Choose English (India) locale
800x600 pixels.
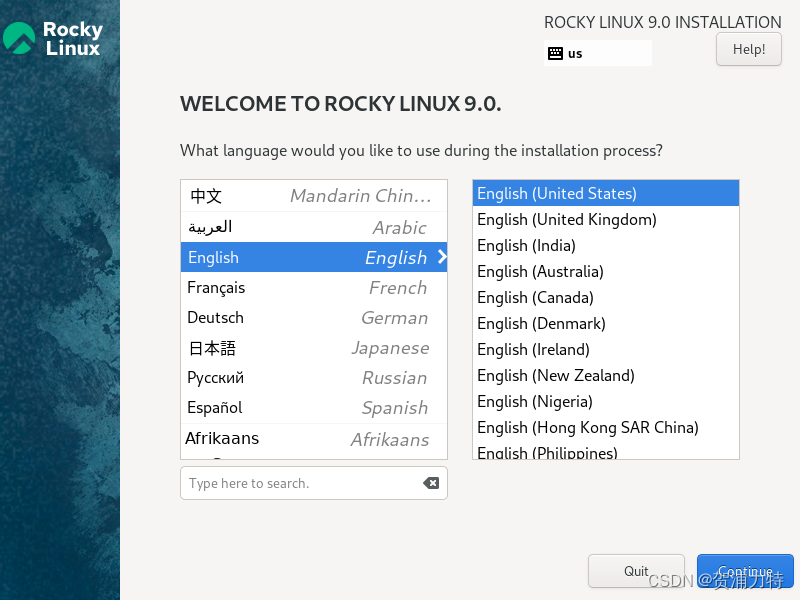click(606, 245)
